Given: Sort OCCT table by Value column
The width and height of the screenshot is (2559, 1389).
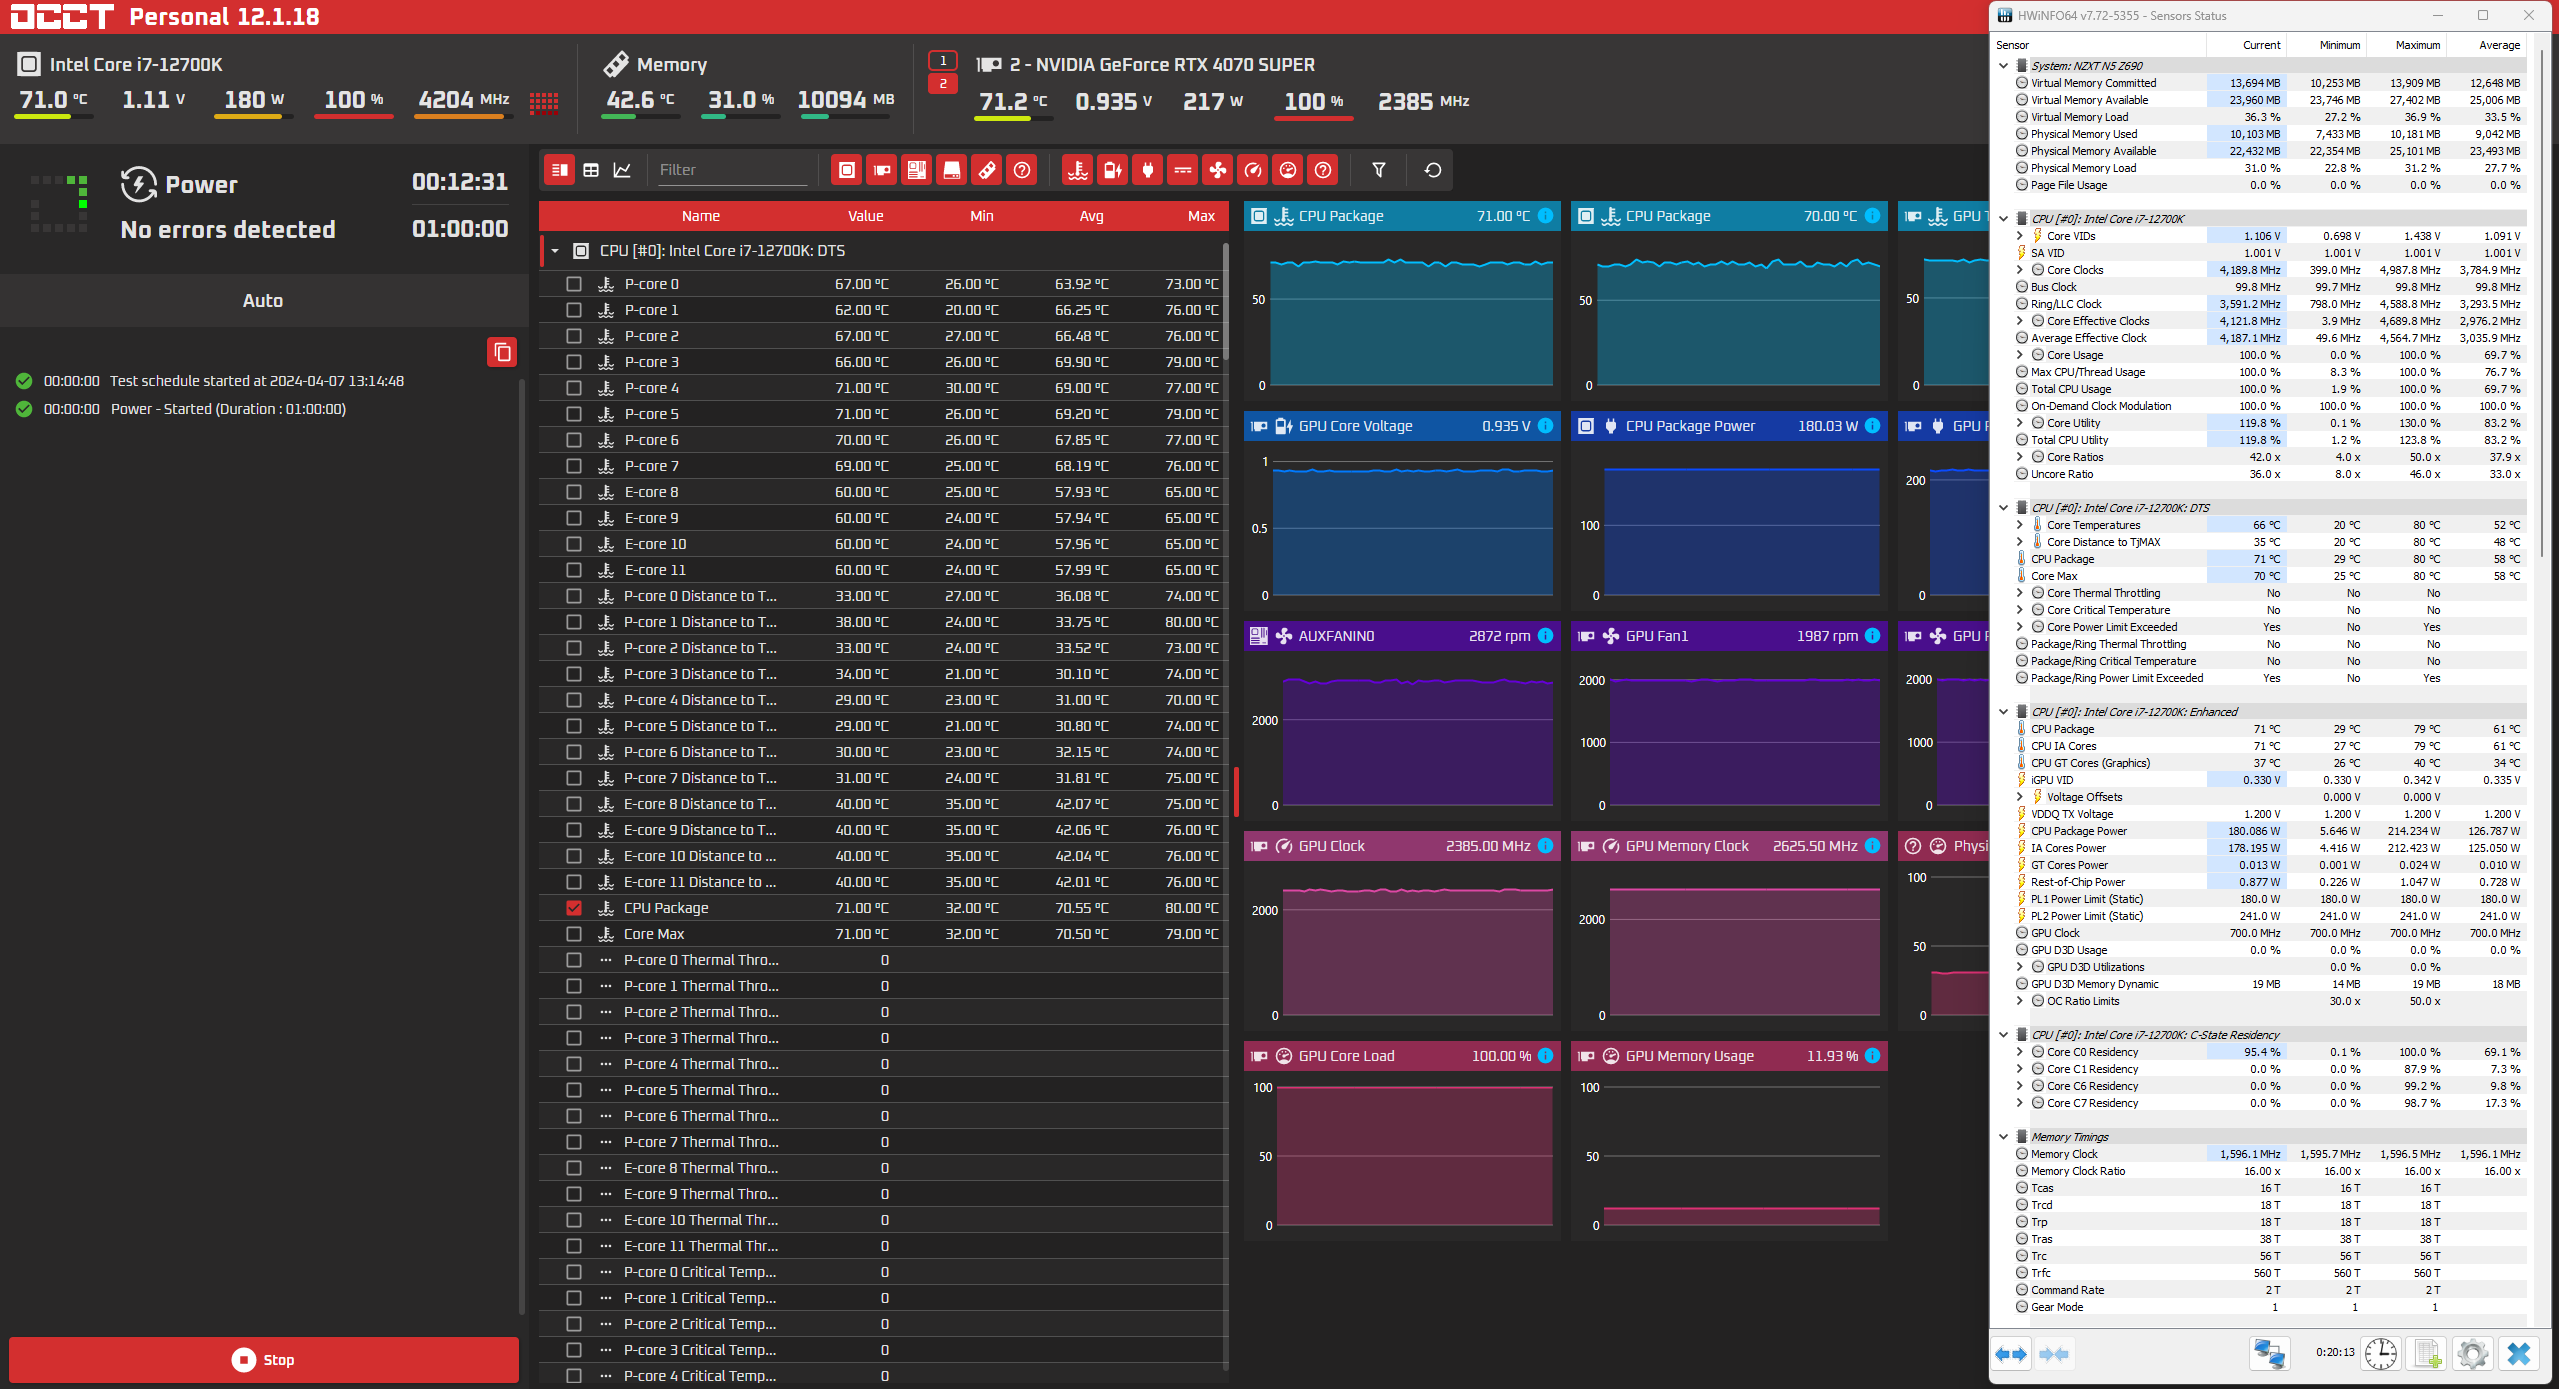Looking at the screenshot, I should pyautogui.click(x=865, y=216).
